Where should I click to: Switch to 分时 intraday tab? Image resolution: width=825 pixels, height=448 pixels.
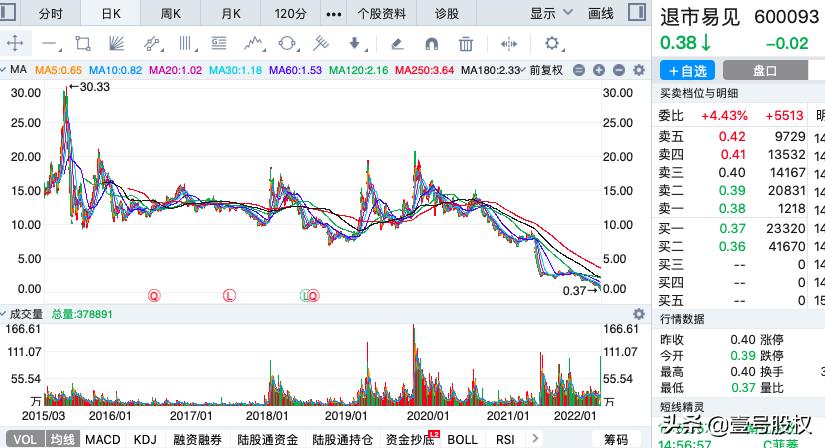(51, 14)
